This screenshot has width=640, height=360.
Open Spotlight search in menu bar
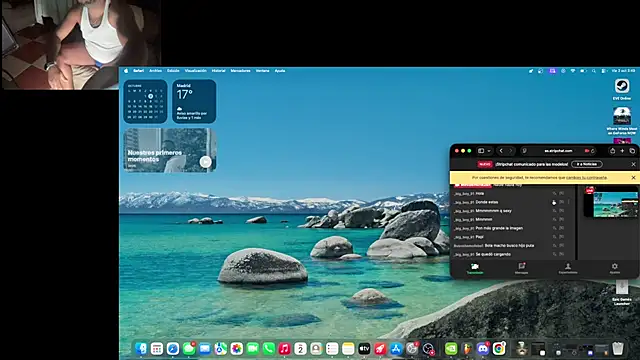[x=594, y=71]
